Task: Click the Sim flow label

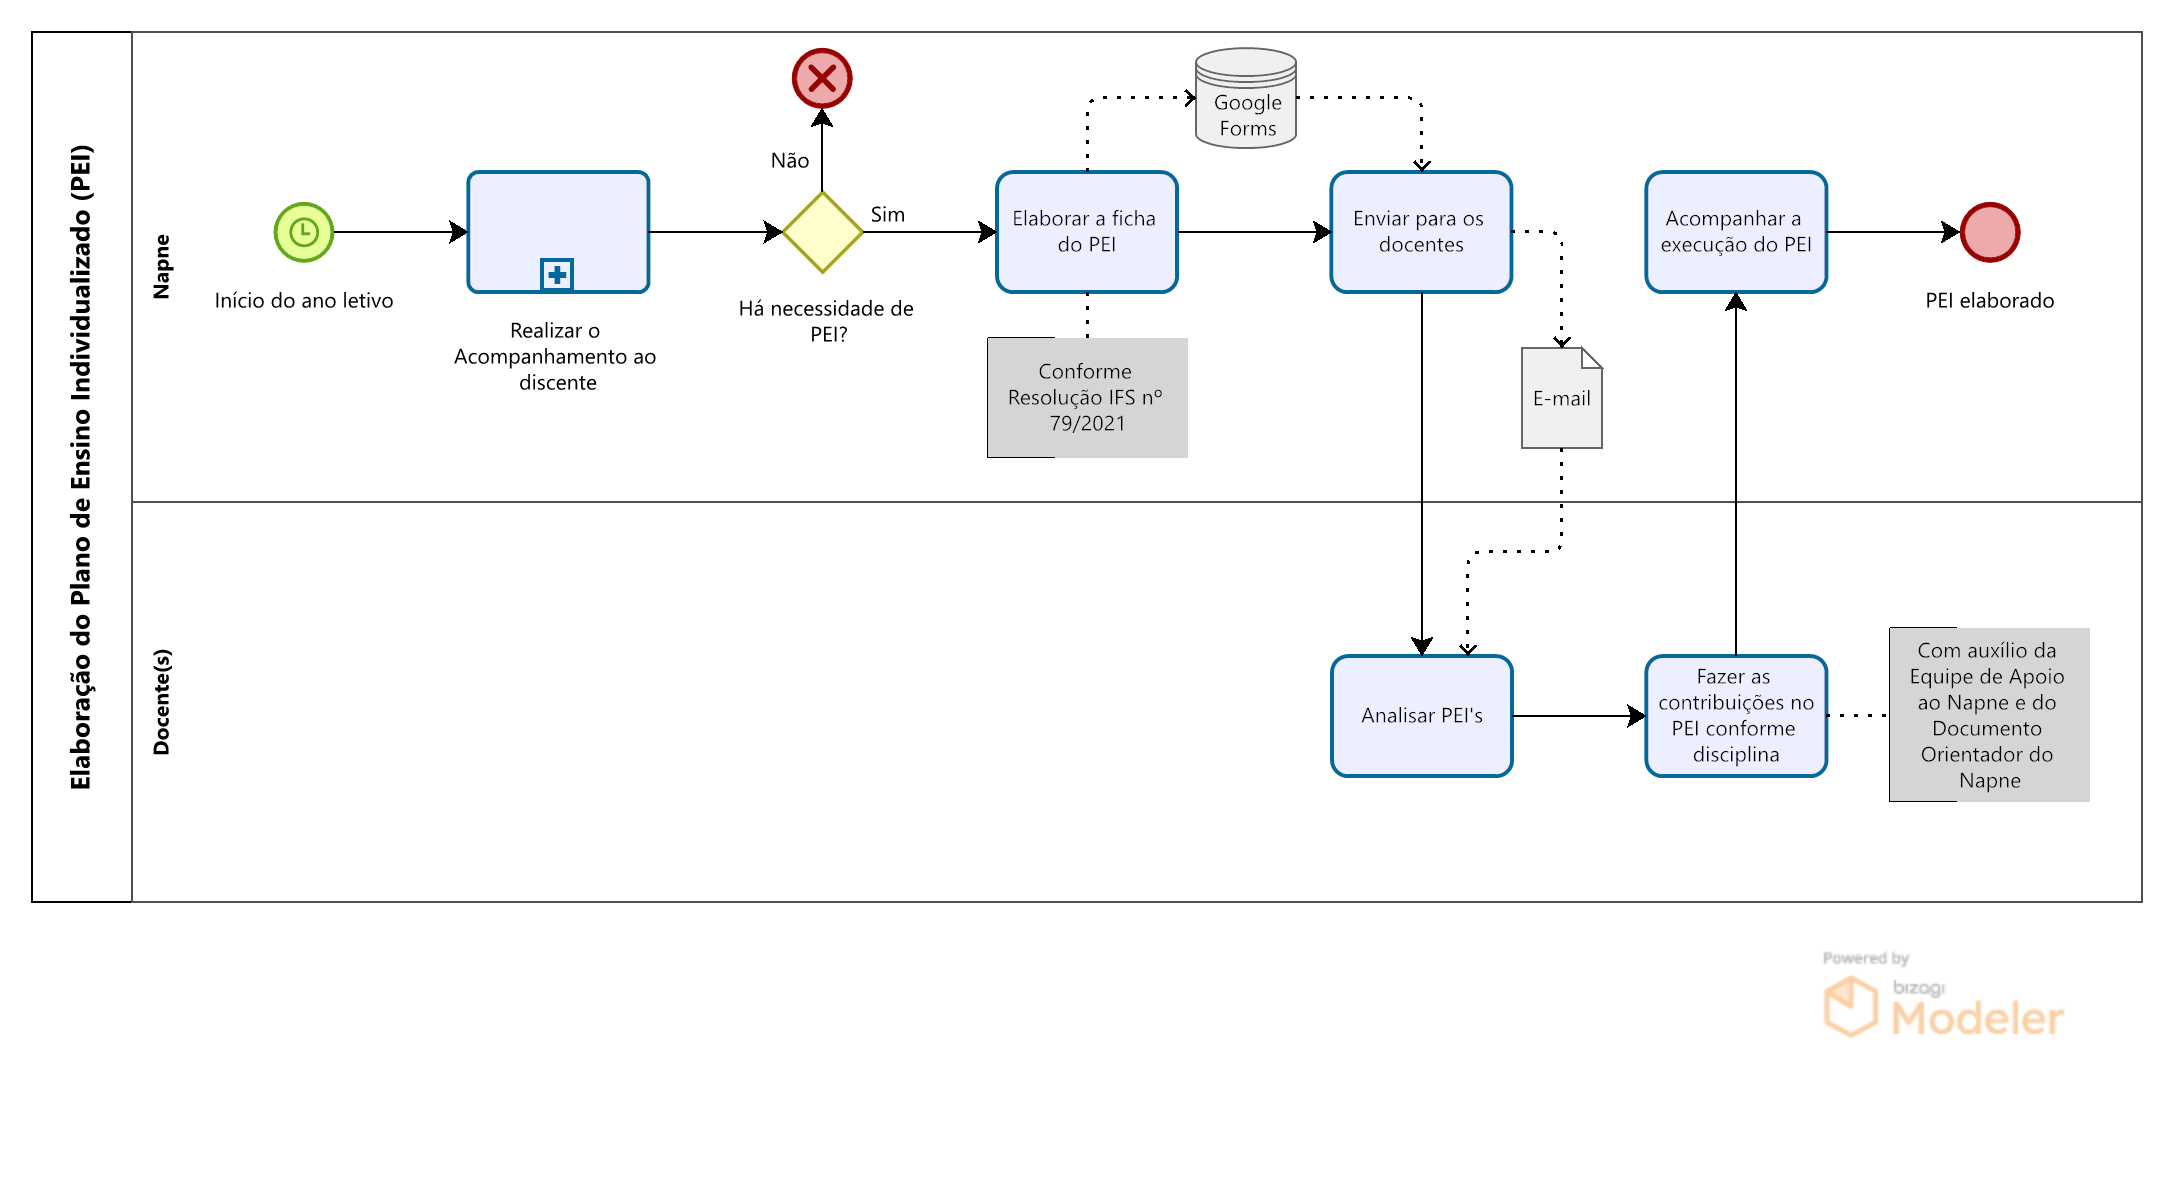Action: pos(887,215)
